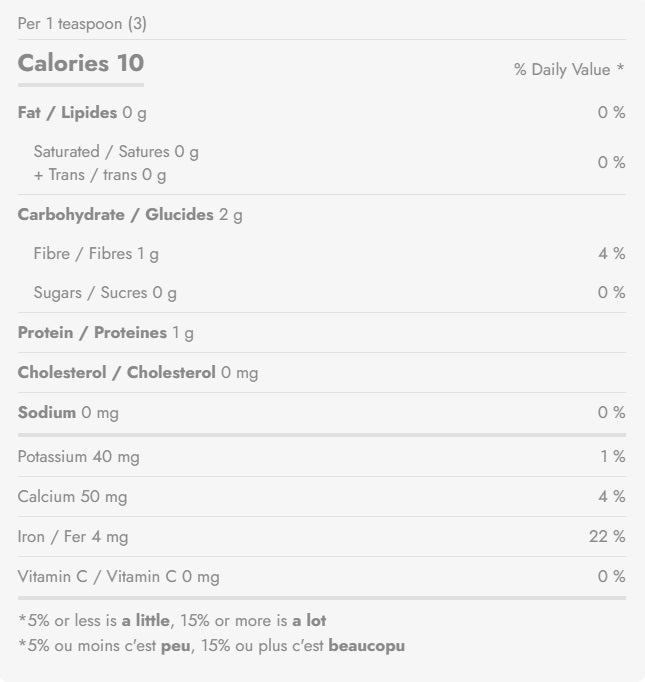The height and width of the screenshot is (682, 645).
Task: Select the Fat / Lipides row label
Action: (82, 113)
